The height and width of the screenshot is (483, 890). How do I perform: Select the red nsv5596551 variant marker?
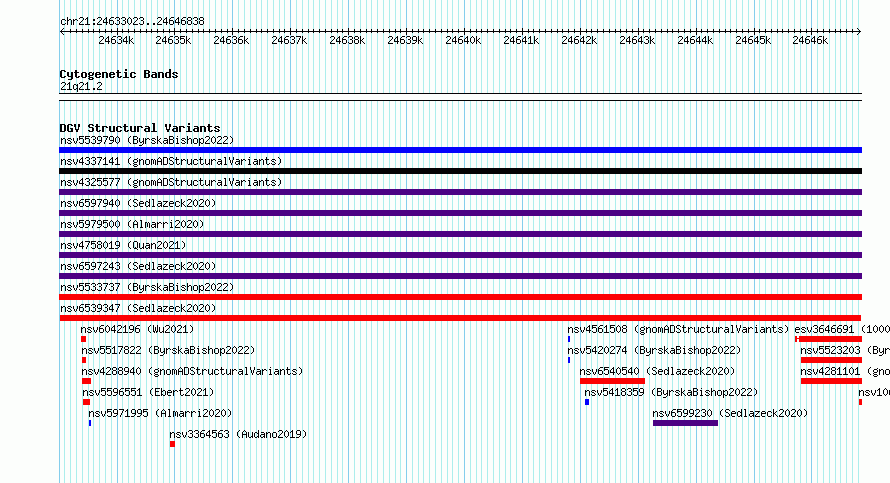pyautogui.click(x=86, y=402)
